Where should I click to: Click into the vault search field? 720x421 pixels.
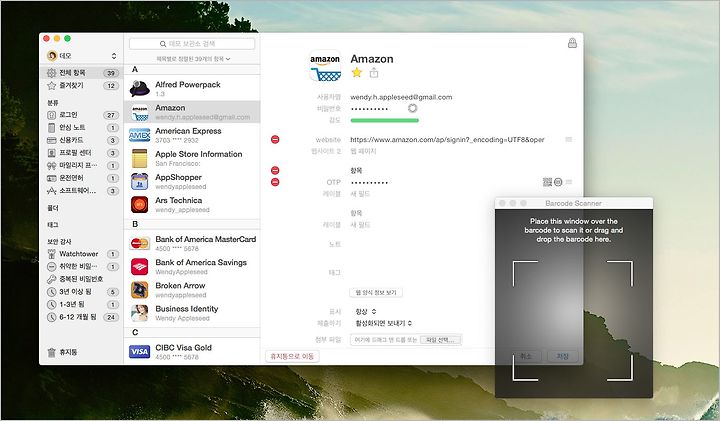point(192,44)
